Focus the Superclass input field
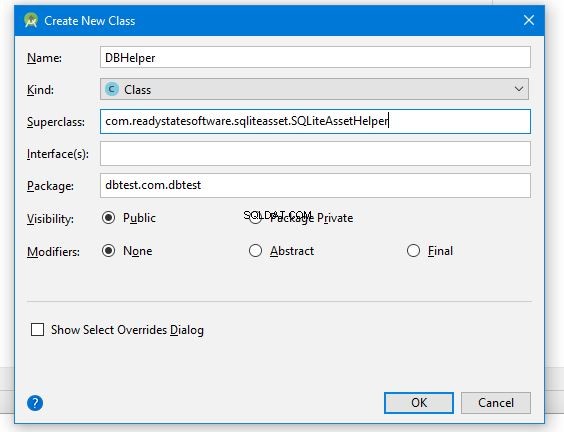 pyautogui.click(x=315, y=121)
